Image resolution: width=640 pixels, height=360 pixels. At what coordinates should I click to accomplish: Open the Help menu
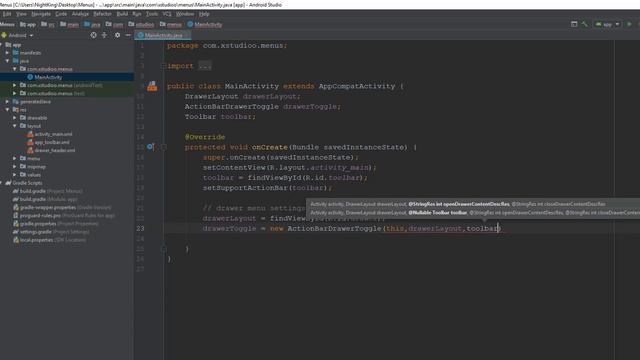pos(204,14)
